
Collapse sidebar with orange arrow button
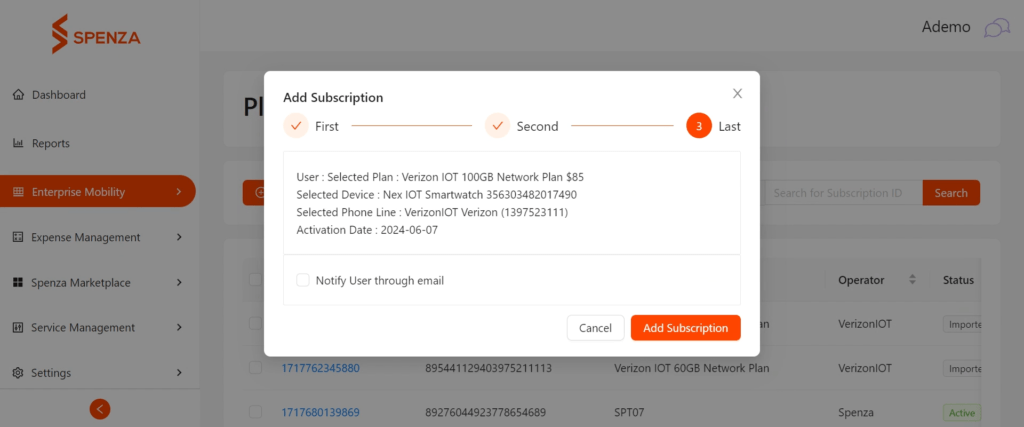[100, 409]
